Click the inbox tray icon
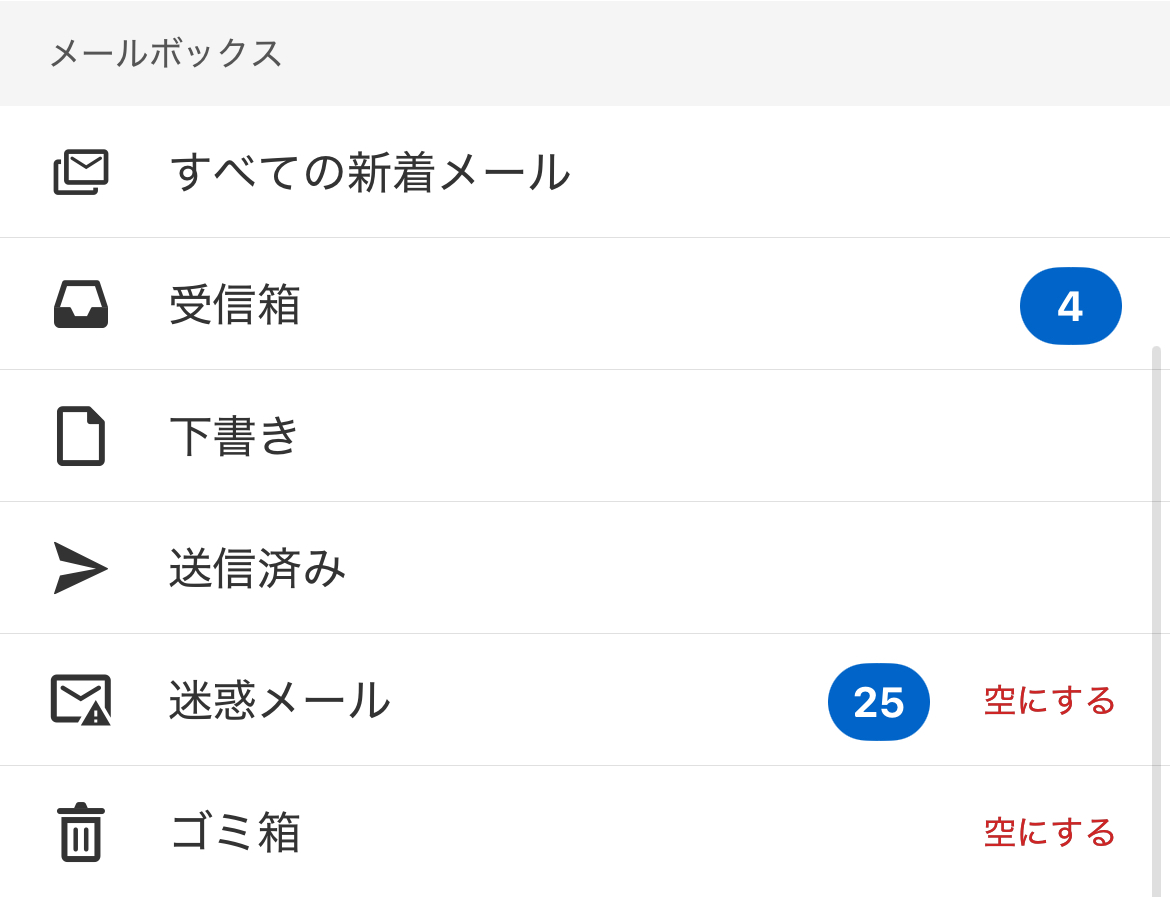Image resolution: width=1170 pixels, height=897 pixels. click(81, 304)
